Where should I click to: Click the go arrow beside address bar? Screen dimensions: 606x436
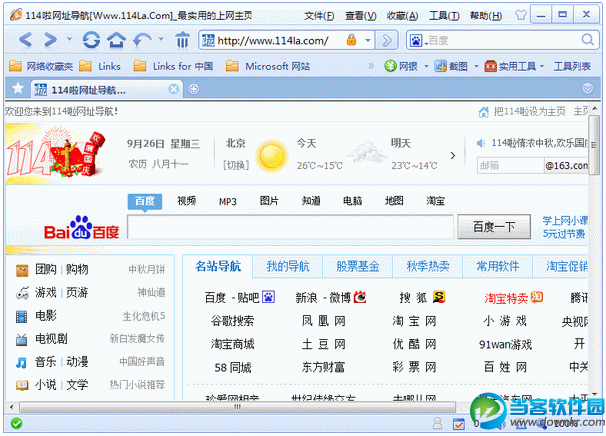pyautogui.click(x=386, y=40)
